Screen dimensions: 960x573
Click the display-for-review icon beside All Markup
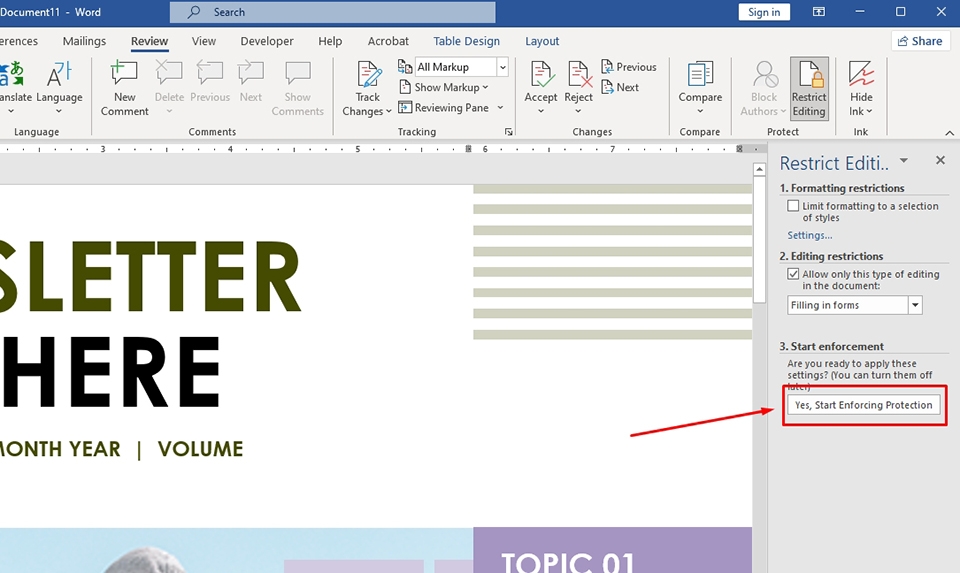click(405, 66)
